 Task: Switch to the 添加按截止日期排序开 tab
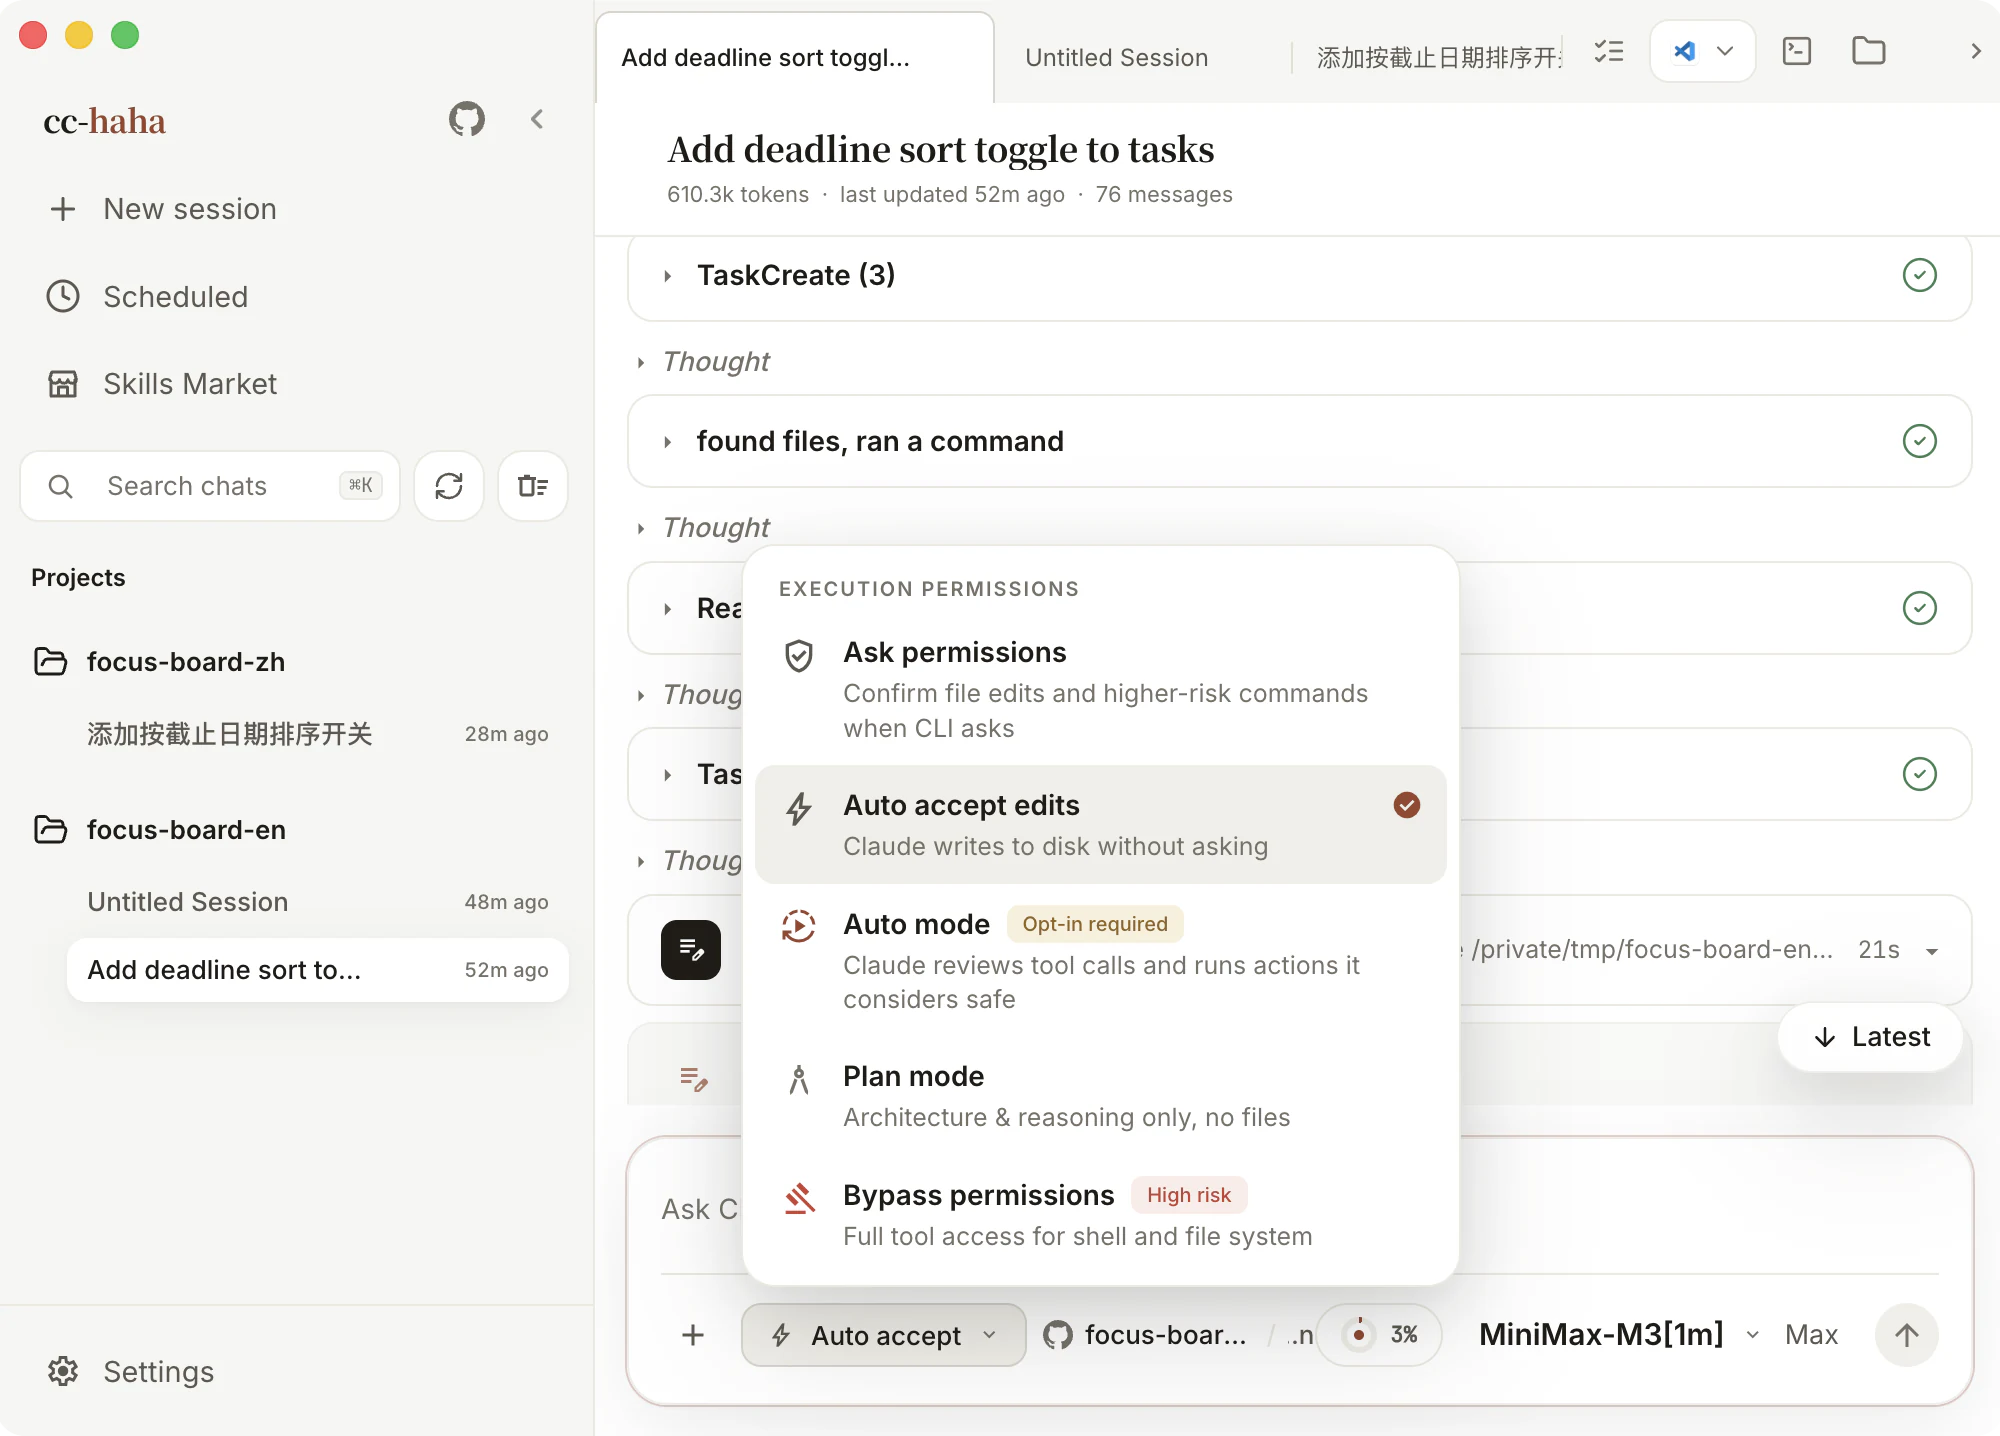[x=1438, y=58]
